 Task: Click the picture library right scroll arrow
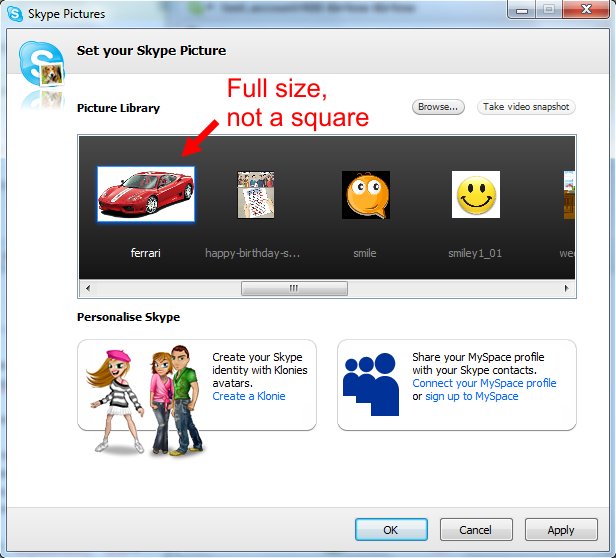point(566,288)
